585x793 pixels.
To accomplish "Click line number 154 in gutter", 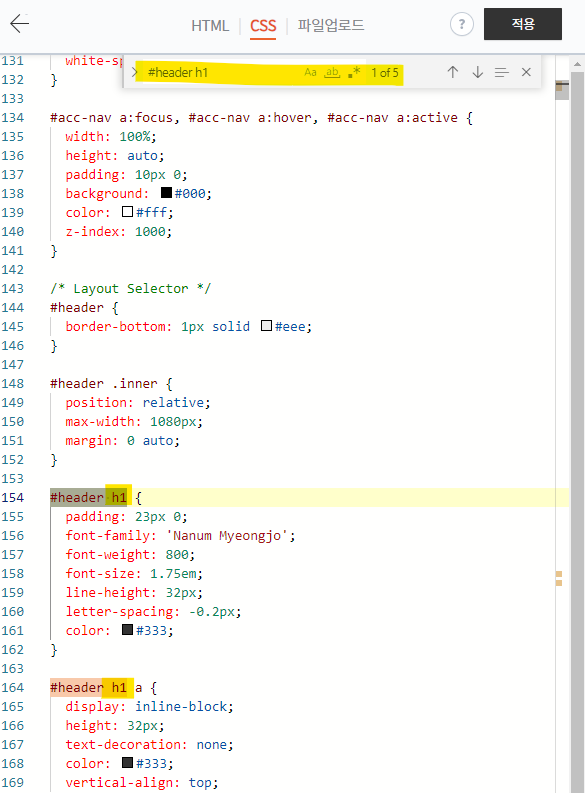I will pyautogui.click(x=13, y=498).
